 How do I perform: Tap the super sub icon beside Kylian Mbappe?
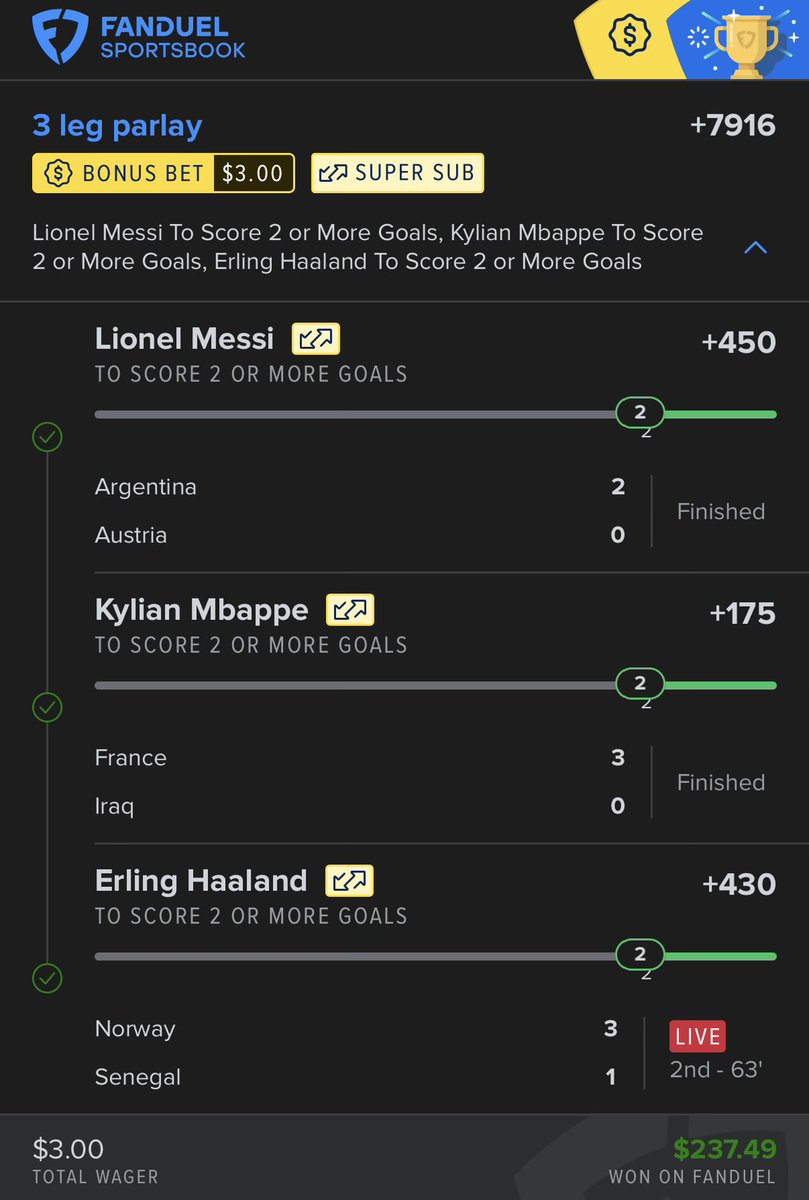coord(350,610)
